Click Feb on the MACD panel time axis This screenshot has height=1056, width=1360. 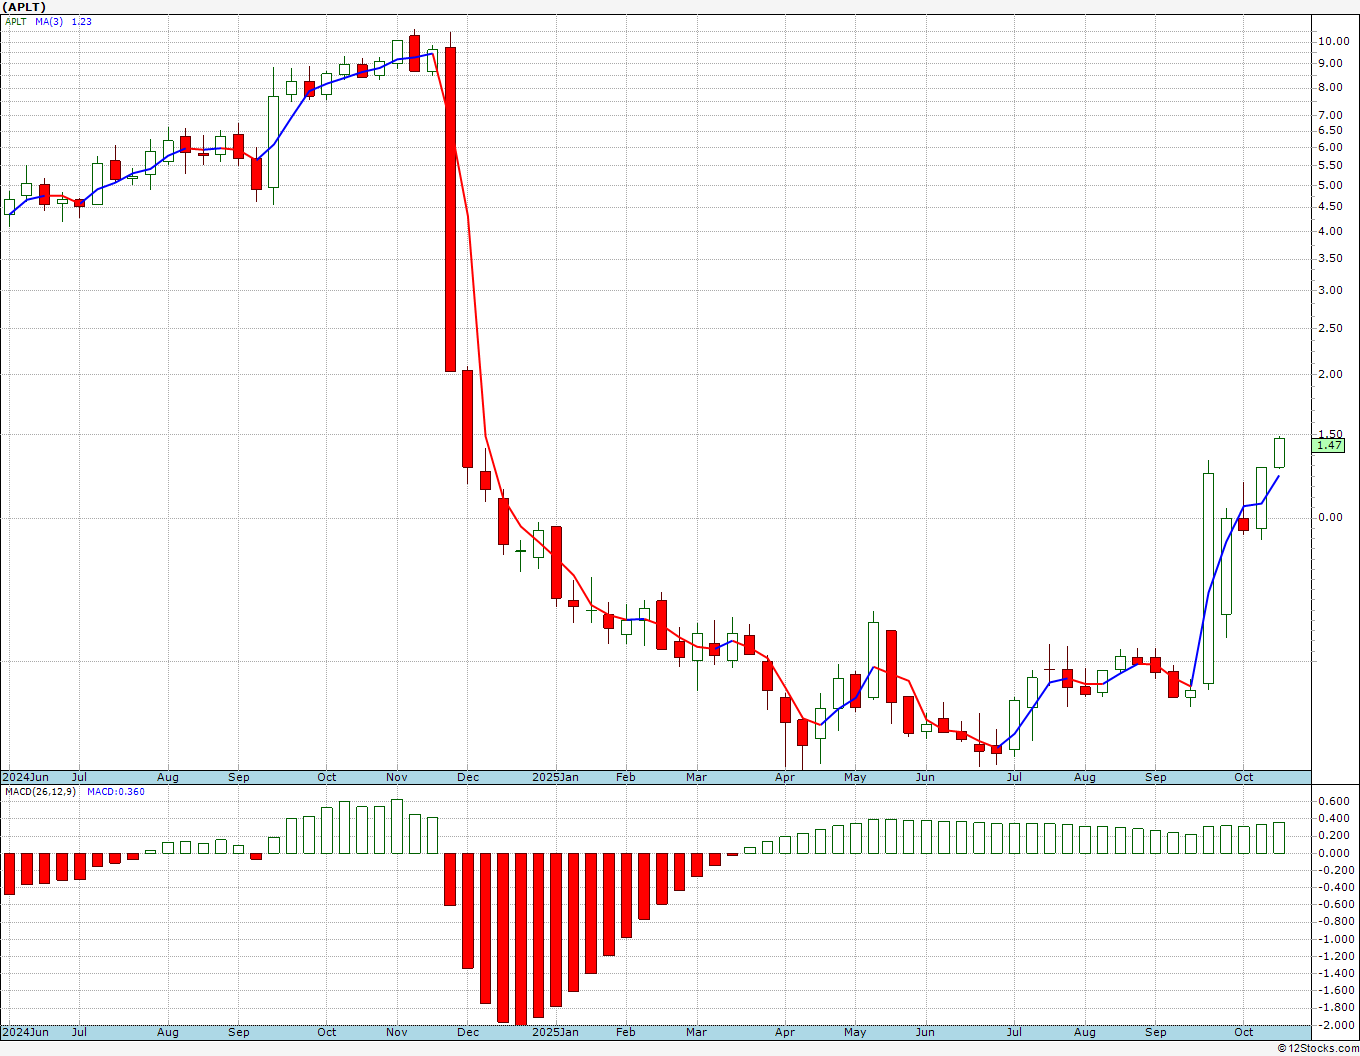pos(626,1032)
